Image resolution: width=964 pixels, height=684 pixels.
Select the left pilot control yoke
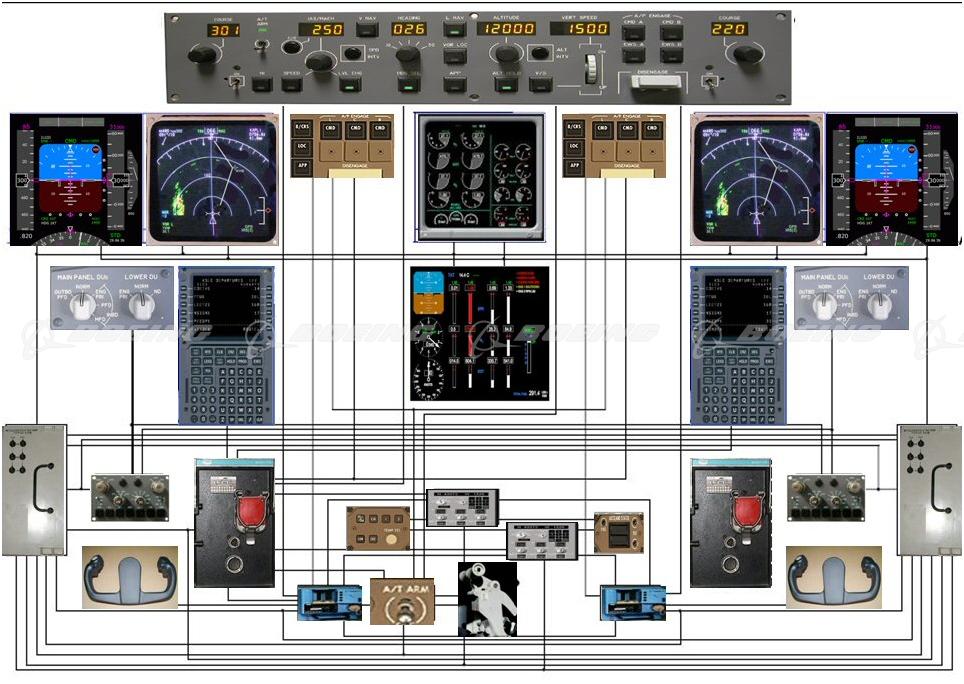(129, 577)
